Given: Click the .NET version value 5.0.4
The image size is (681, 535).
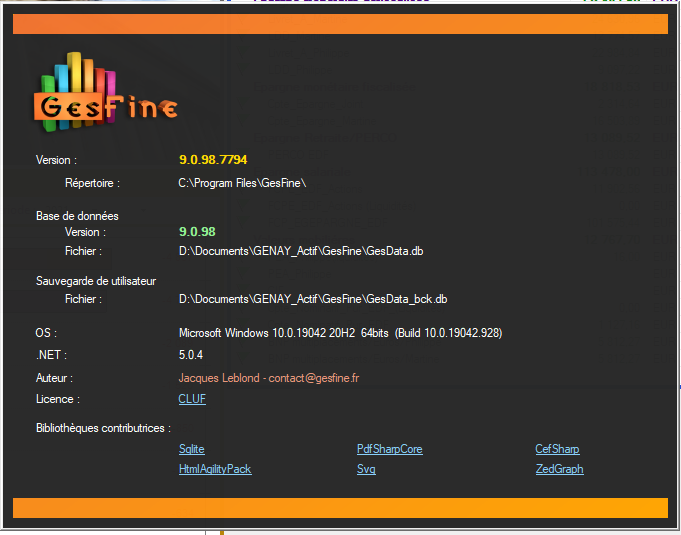Looking at the screenshot, I should tap(191, 355).
